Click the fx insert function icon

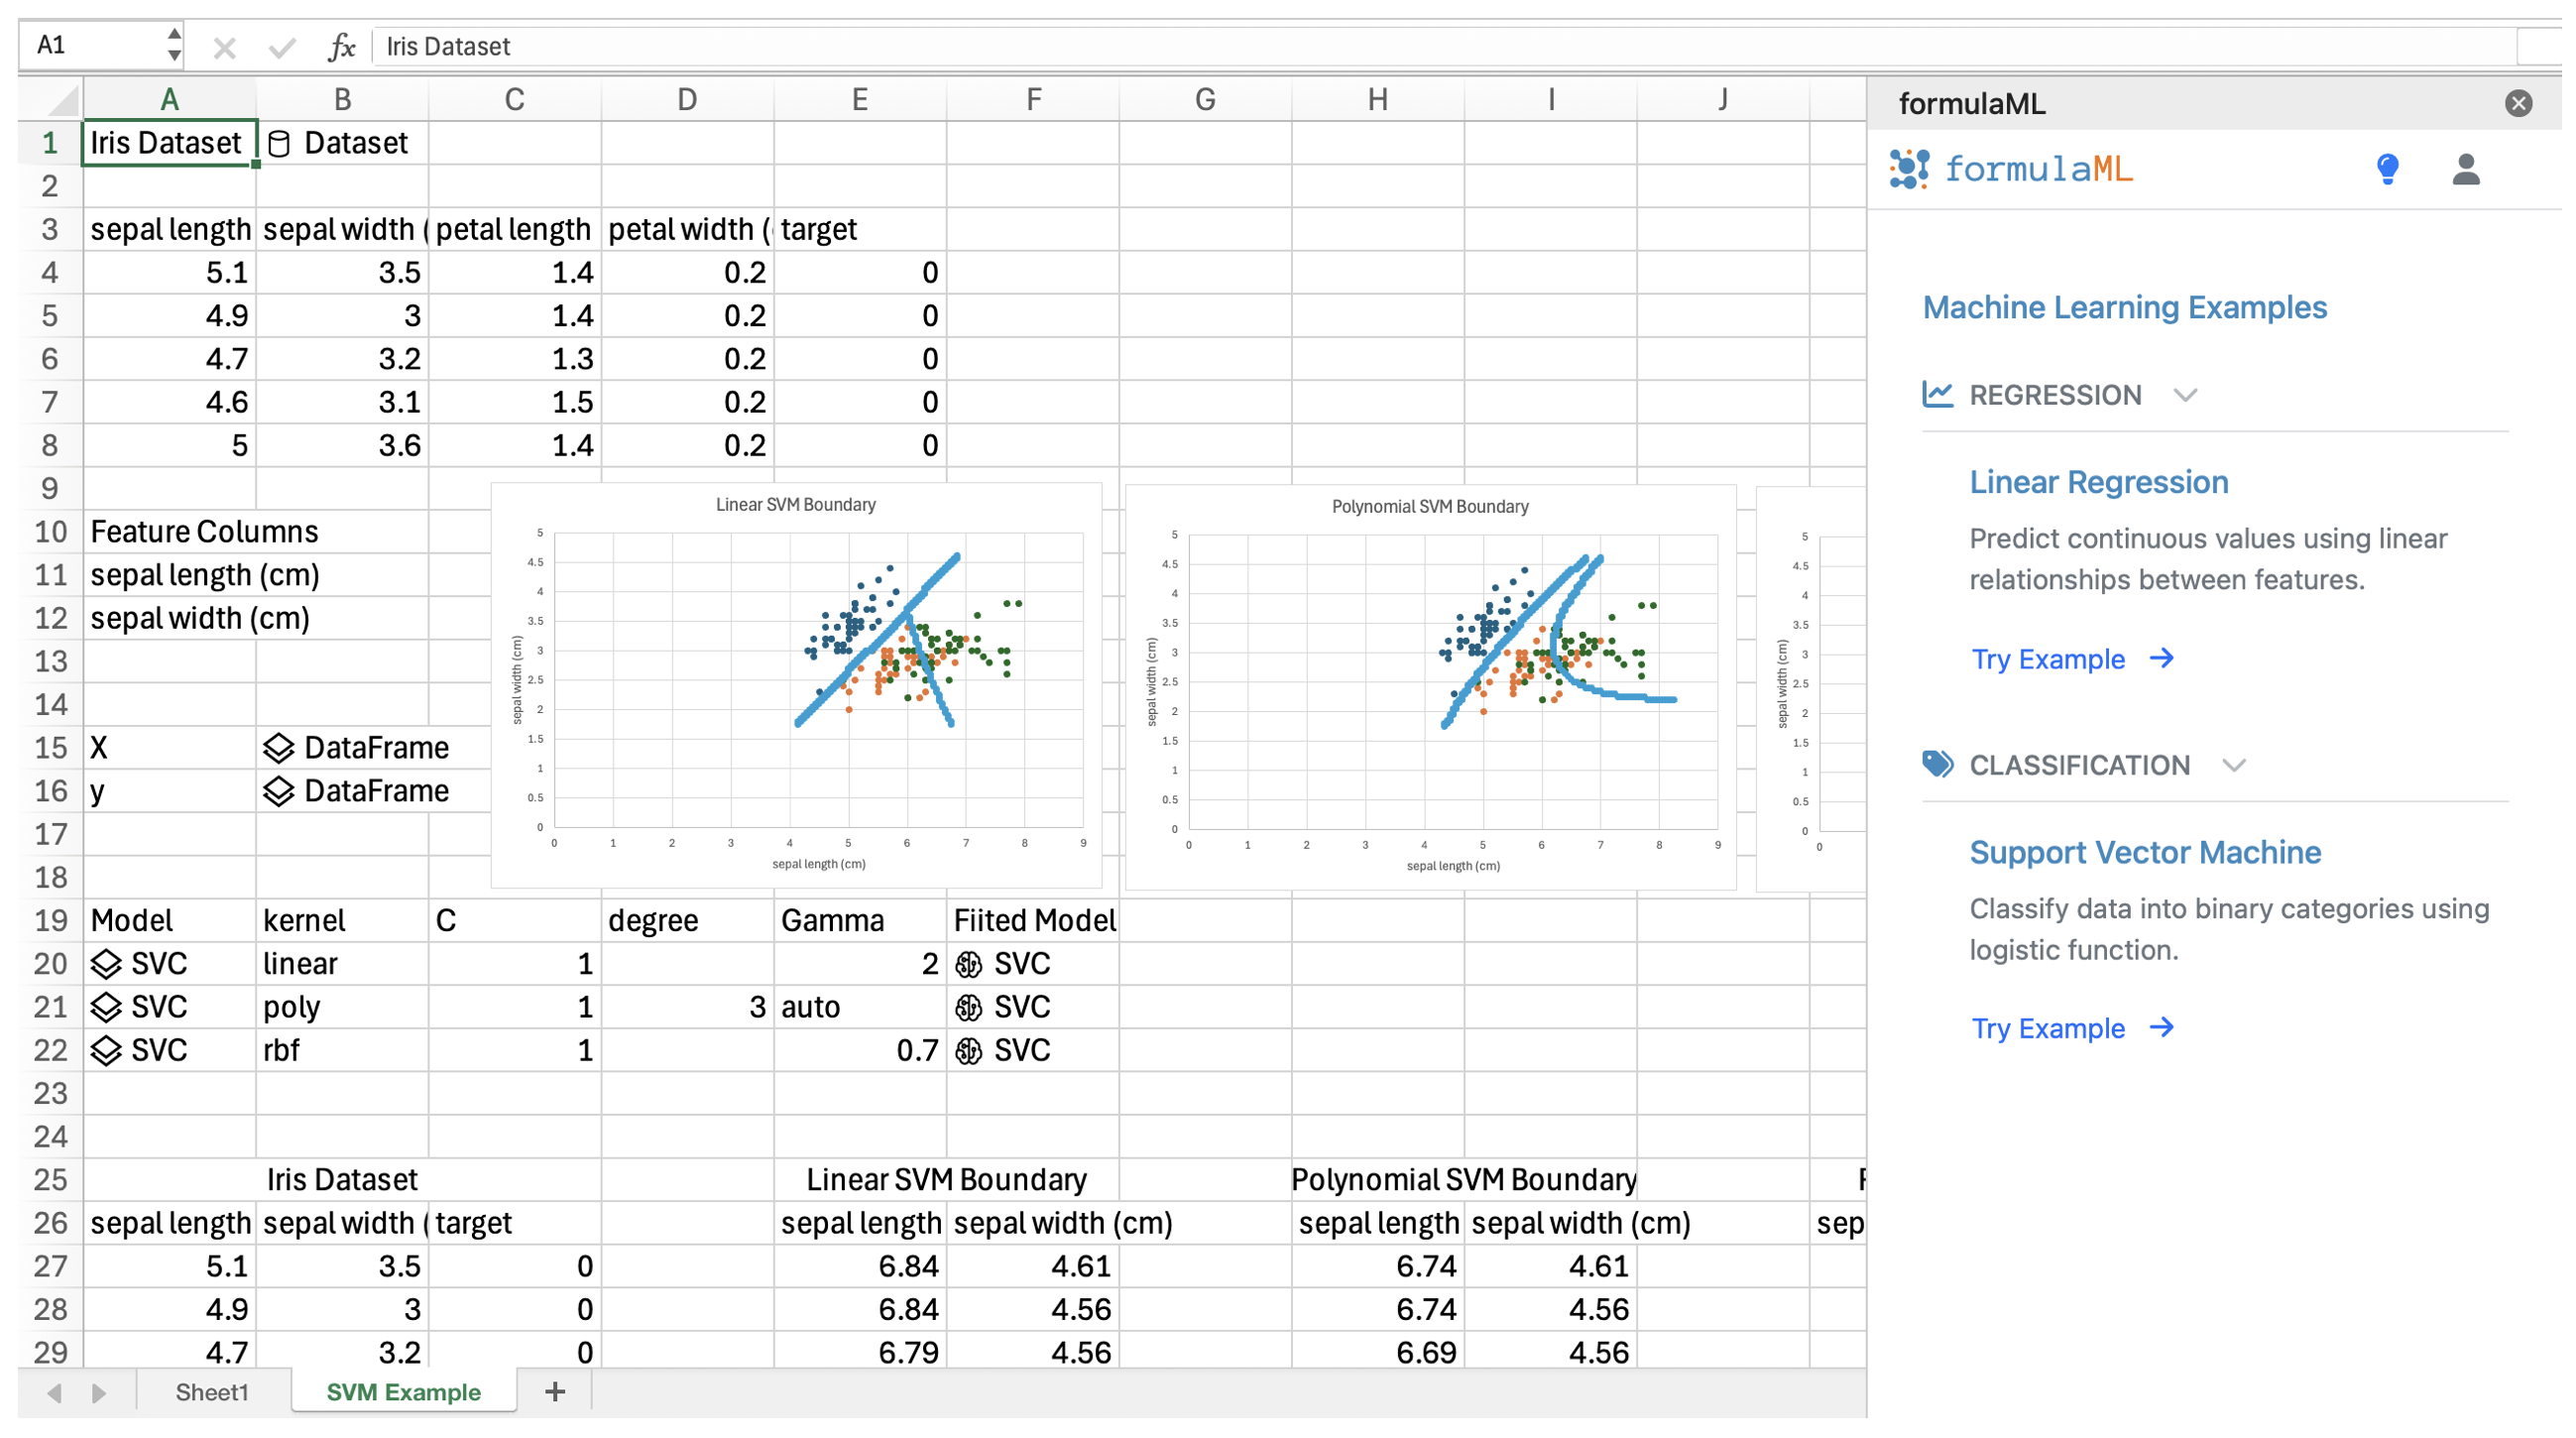point(341,47)
